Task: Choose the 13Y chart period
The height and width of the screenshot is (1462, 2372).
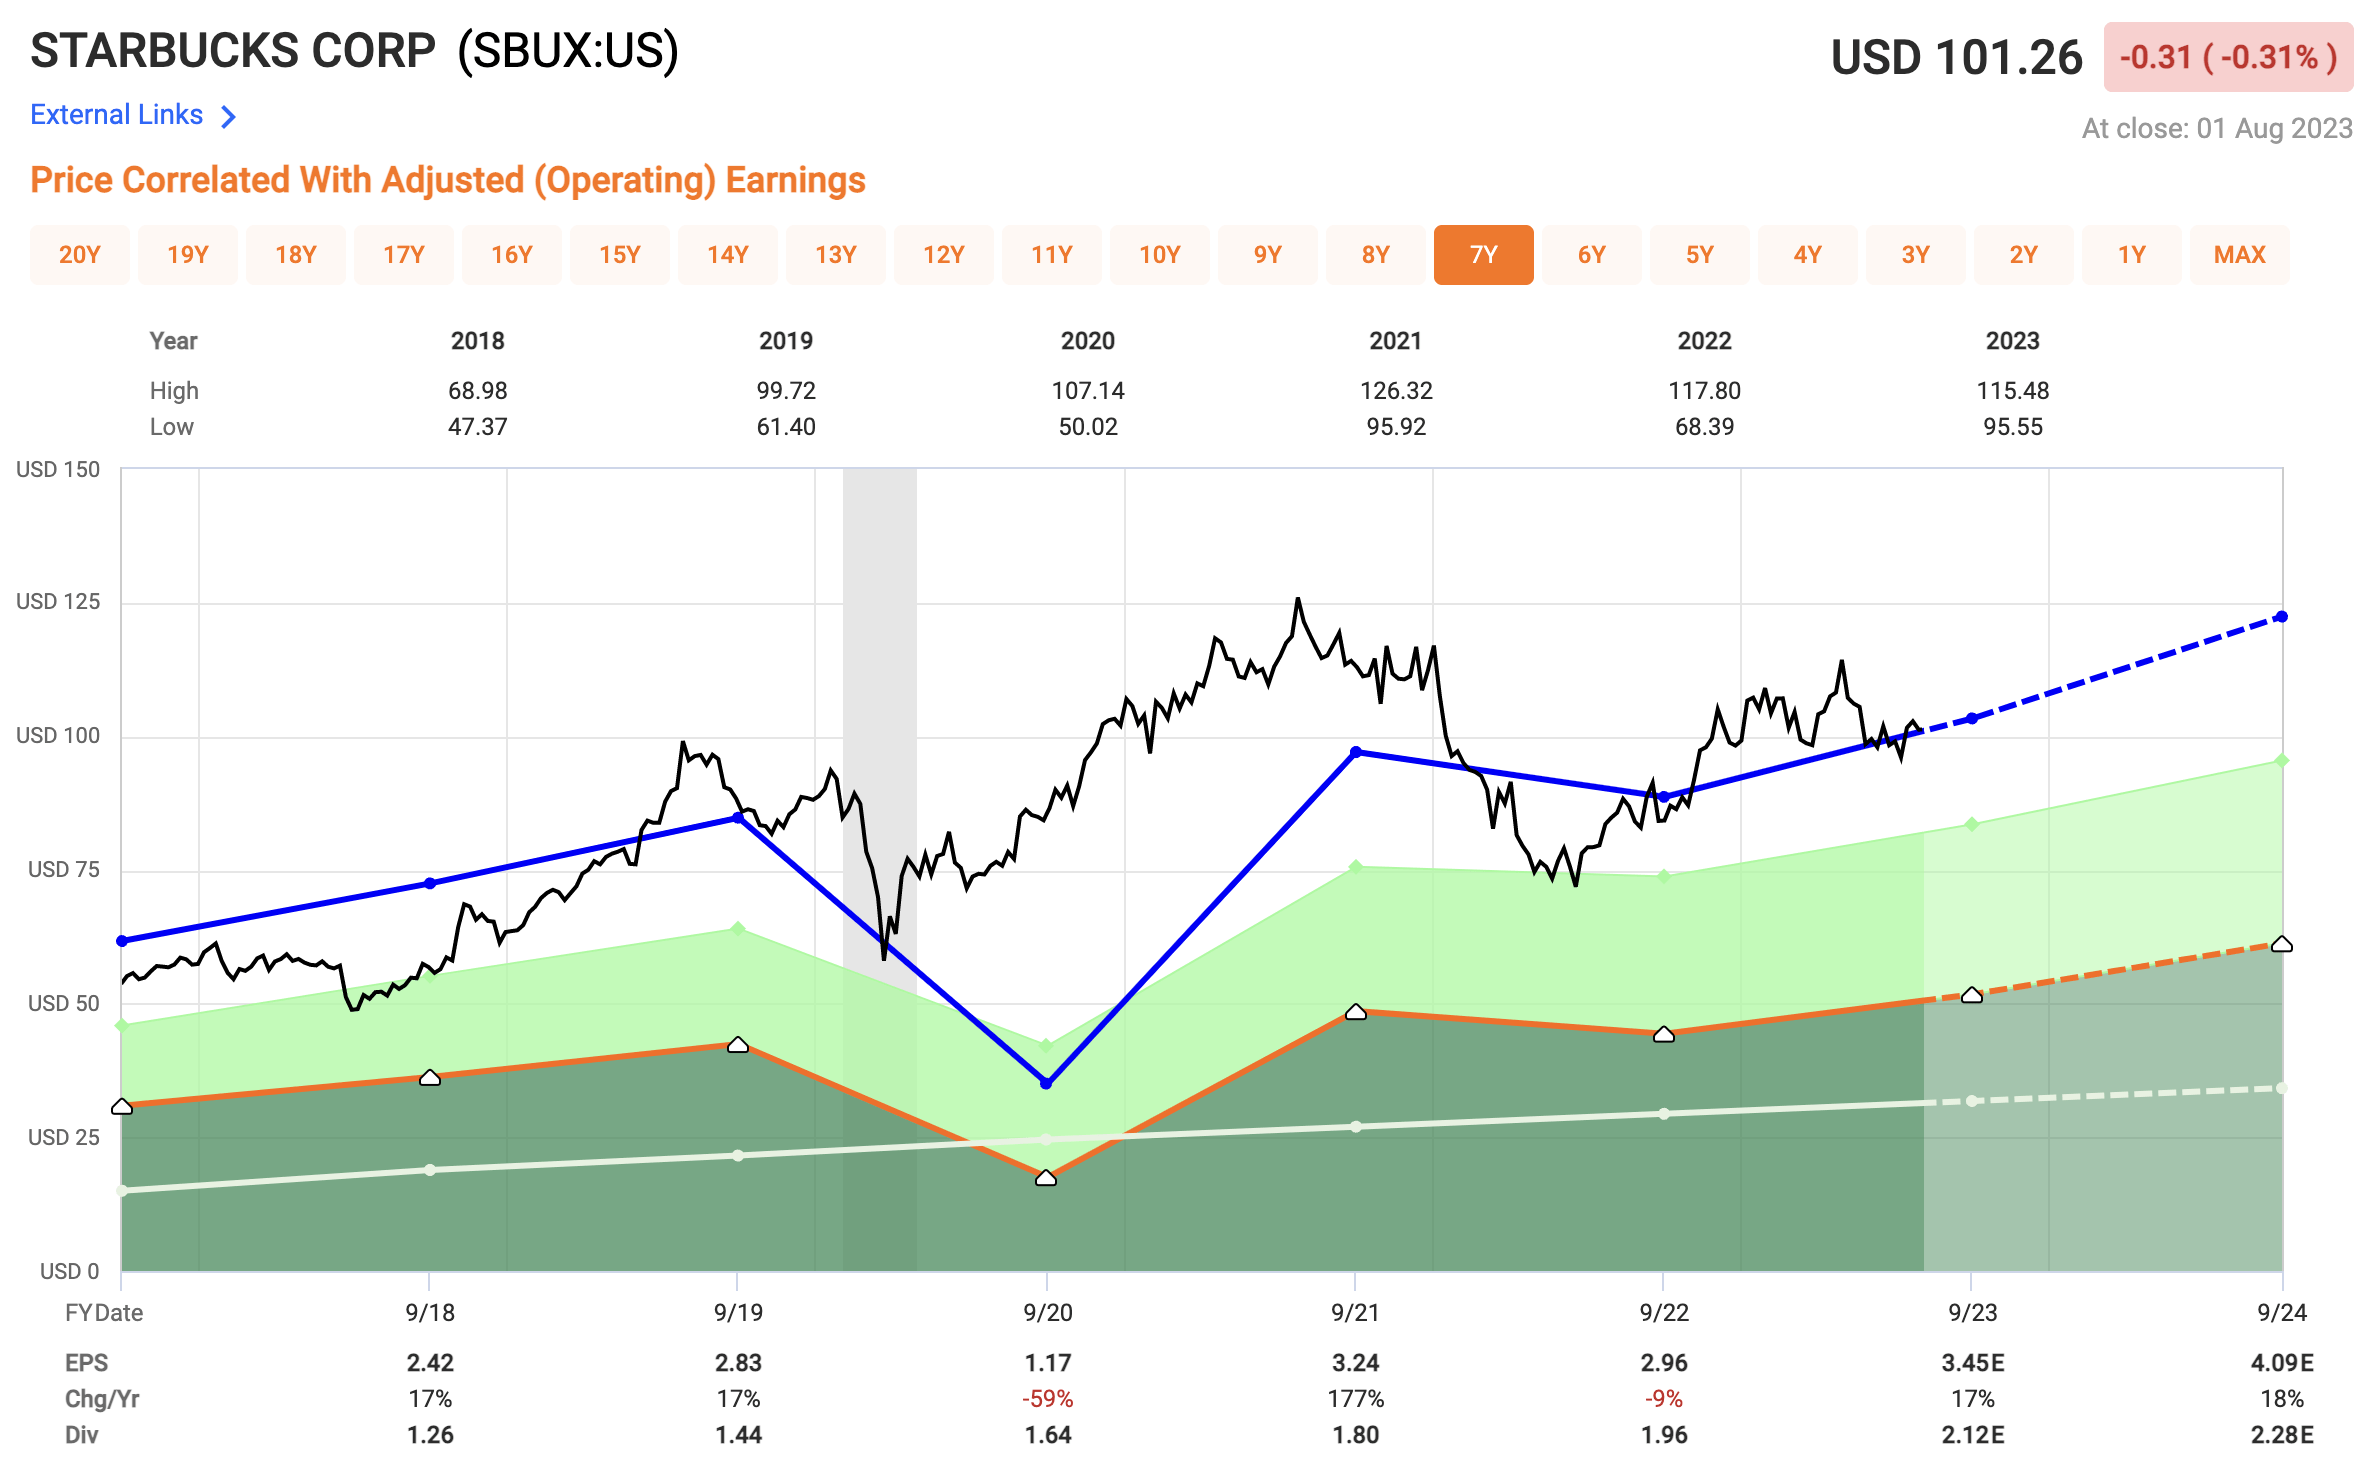Action: (836, 255)
